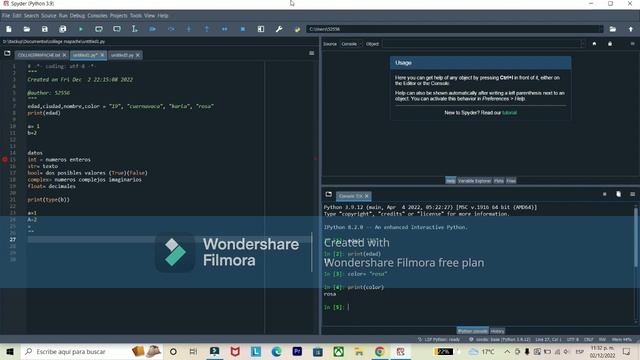Open the Search menu

click(x=31, y=16)
